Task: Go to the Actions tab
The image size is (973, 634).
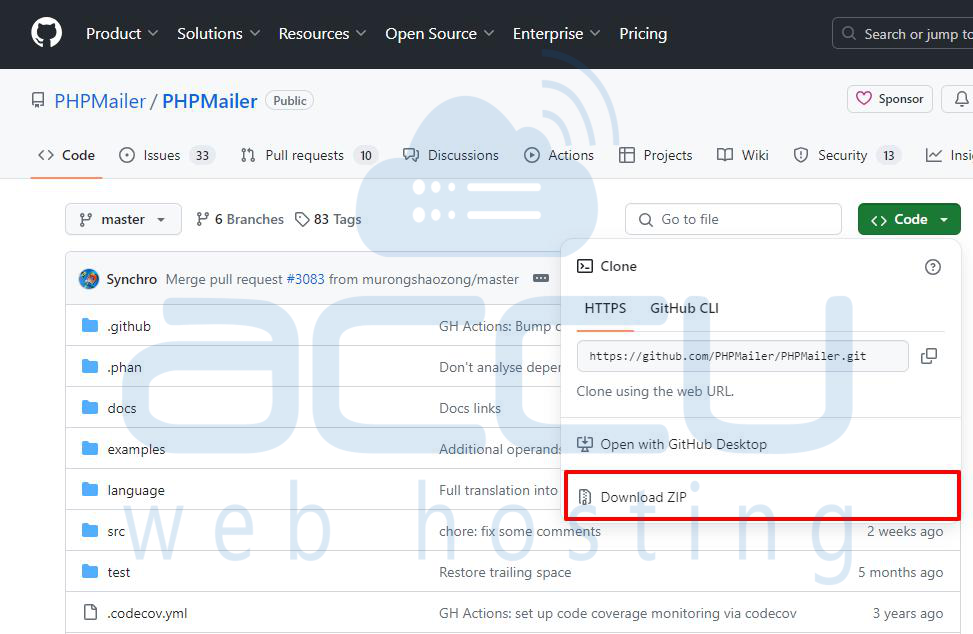Action: pyautogui.click(x=558, y=155)
